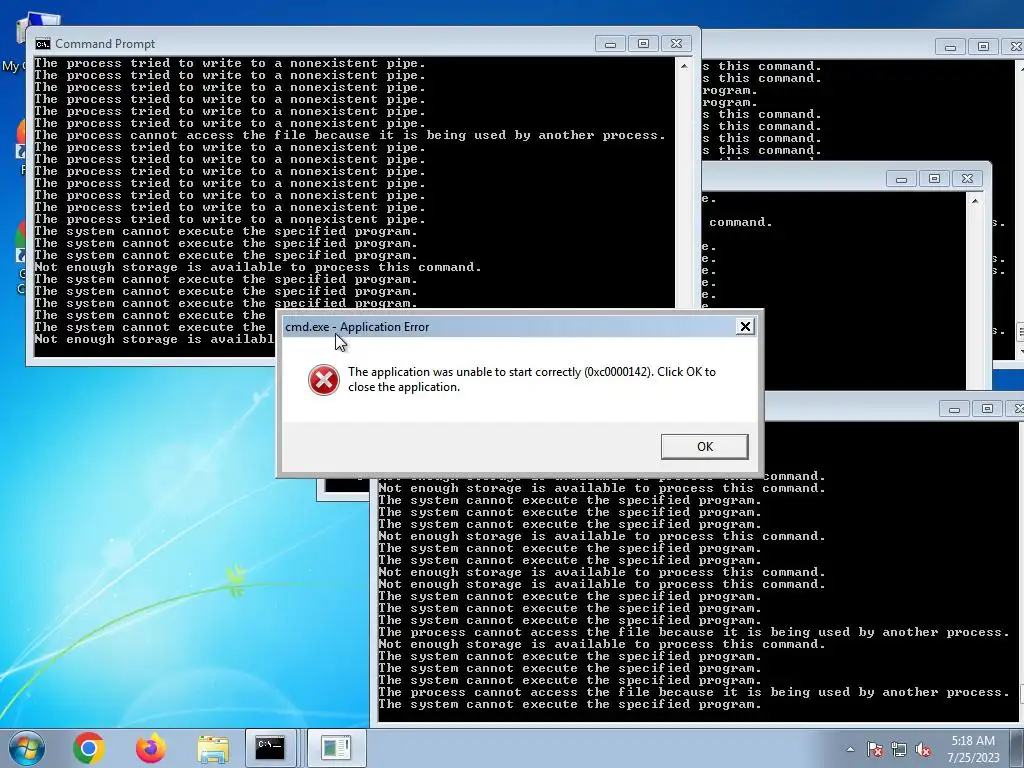Show hidden tray icons arrow
The width and height of the screenshot is (1024, 768).
[x=850, y=749]
